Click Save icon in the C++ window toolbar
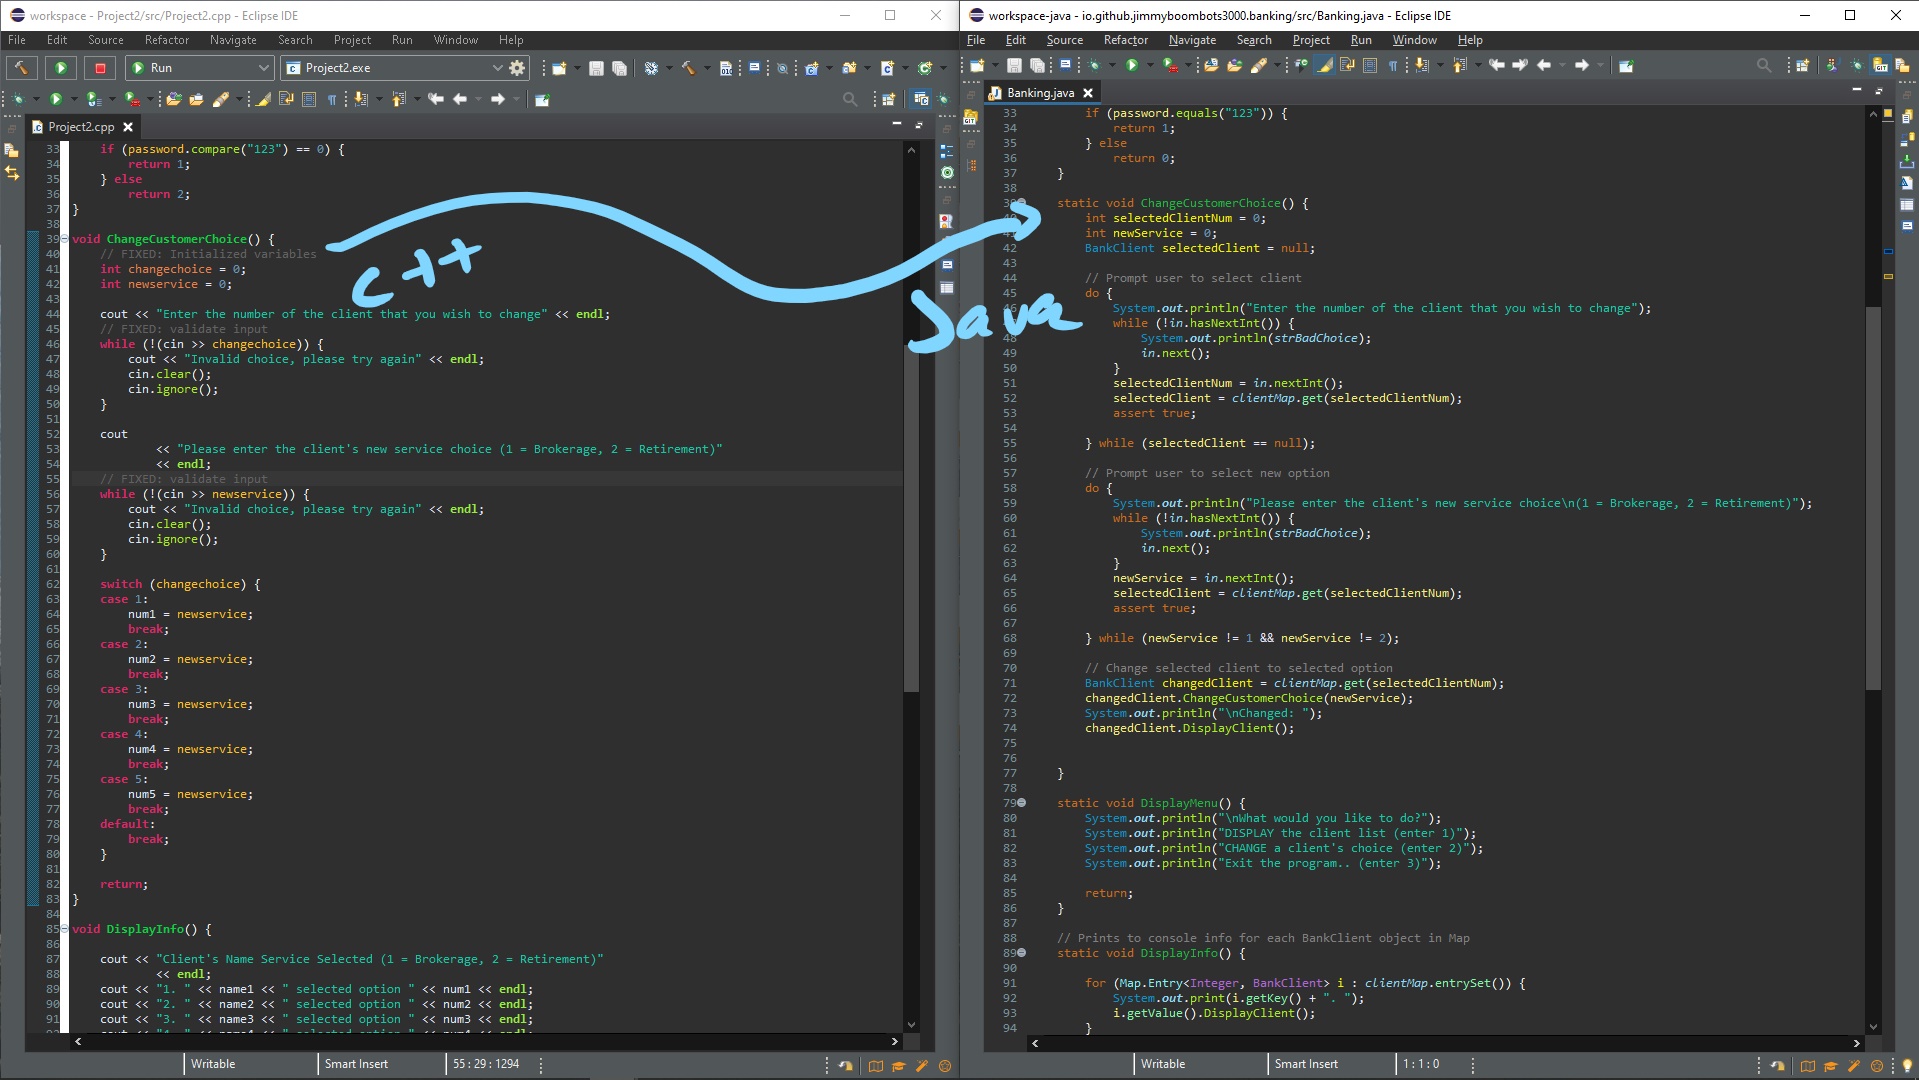This screenshot has height=1080, width=1919. pyautogui.click(x=596, y=68)
